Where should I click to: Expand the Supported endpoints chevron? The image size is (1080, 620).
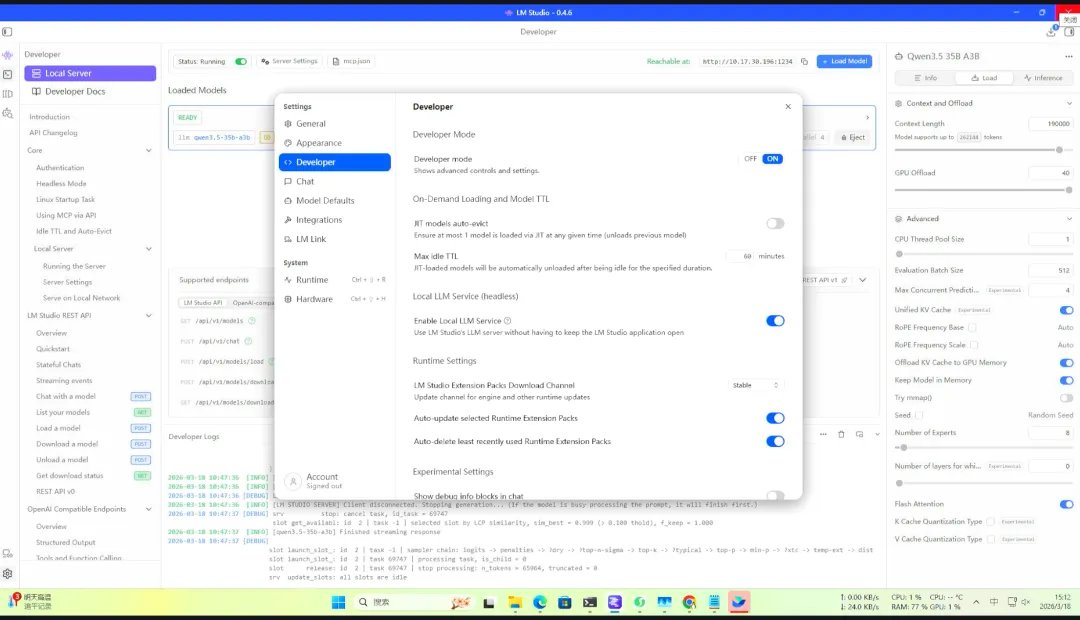tap(862, 280)
